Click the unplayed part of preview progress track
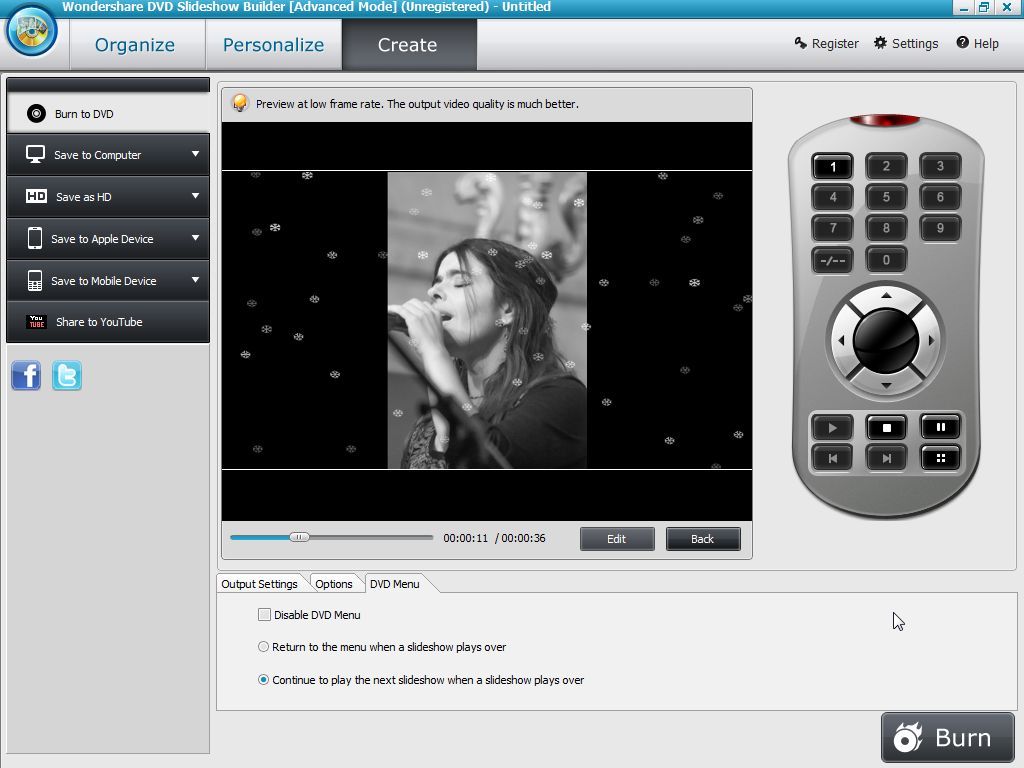Image resolution: width=1024 pixels, height=768 pixels. pos(371,537)
